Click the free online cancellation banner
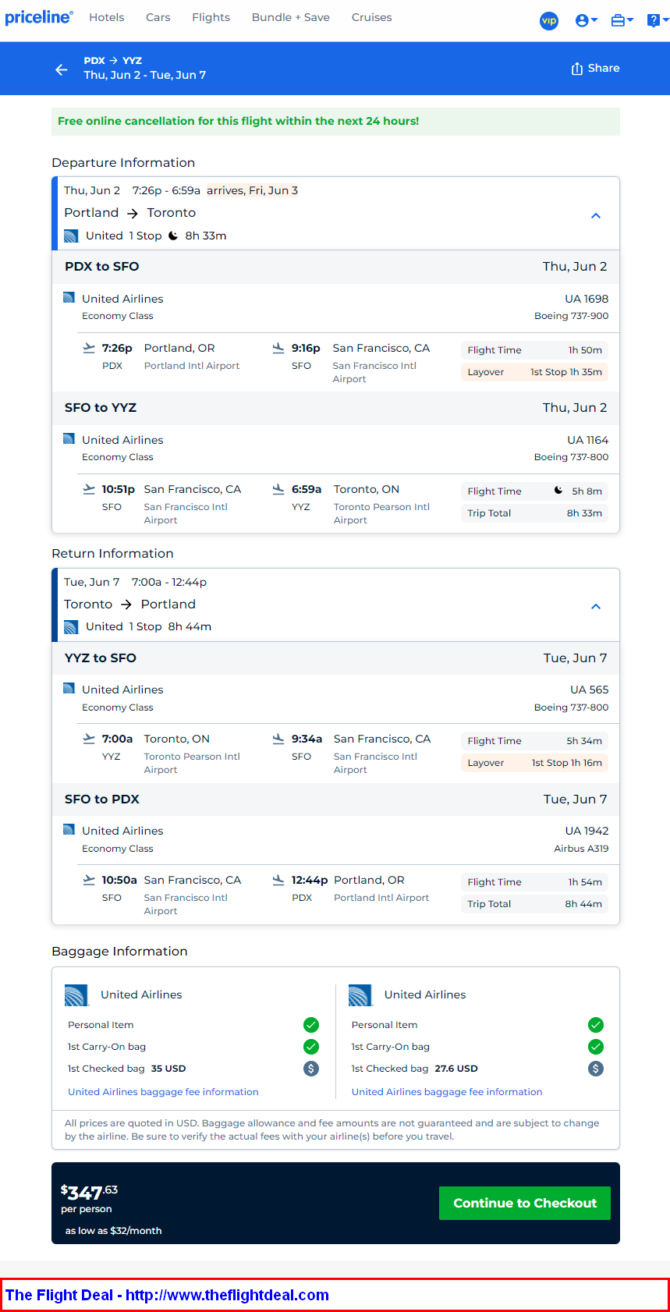This screenshot has height=1312, width=670. click(336, 121)
